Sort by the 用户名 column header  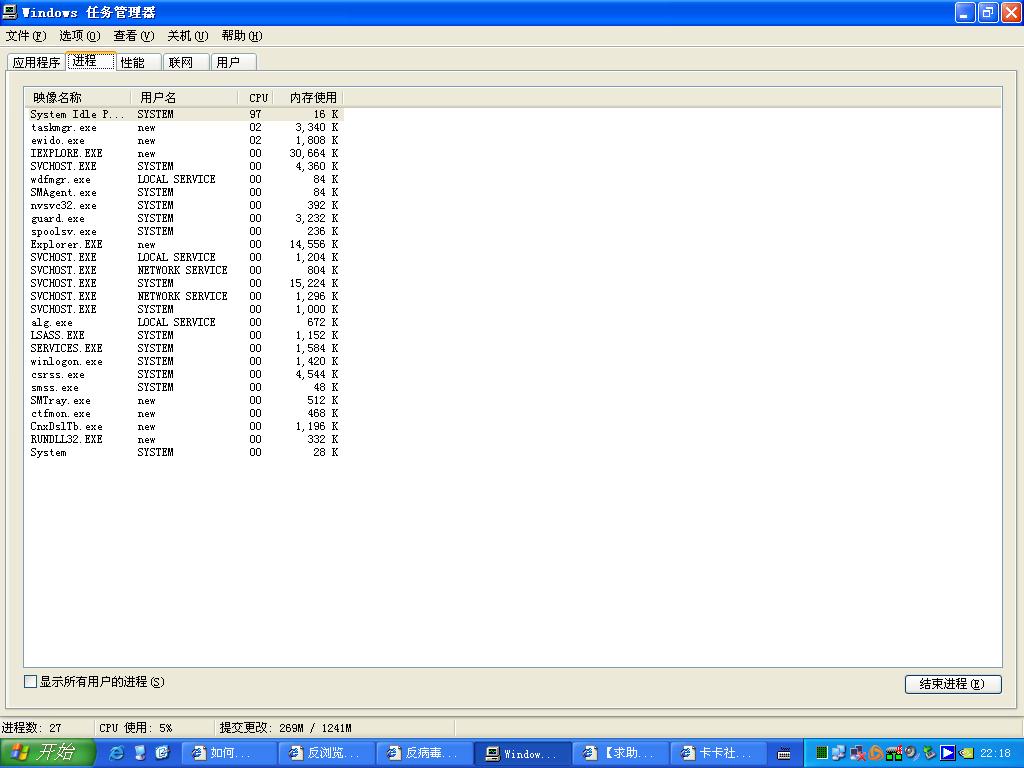point(184,98)
